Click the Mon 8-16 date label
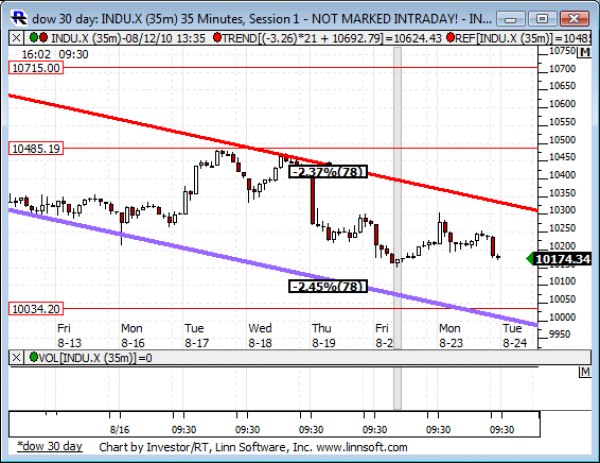600x463 pixels. [x=132, y=336]
